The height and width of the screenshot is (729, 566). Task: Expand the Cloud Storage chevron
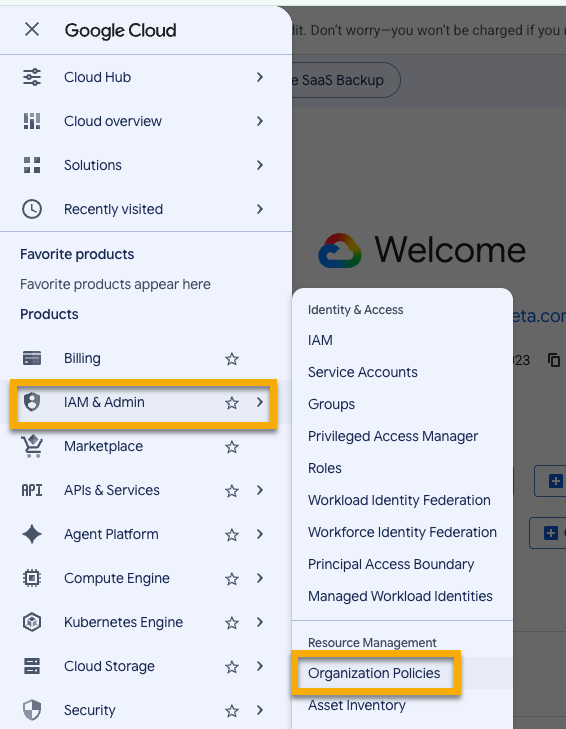point(260,666)
